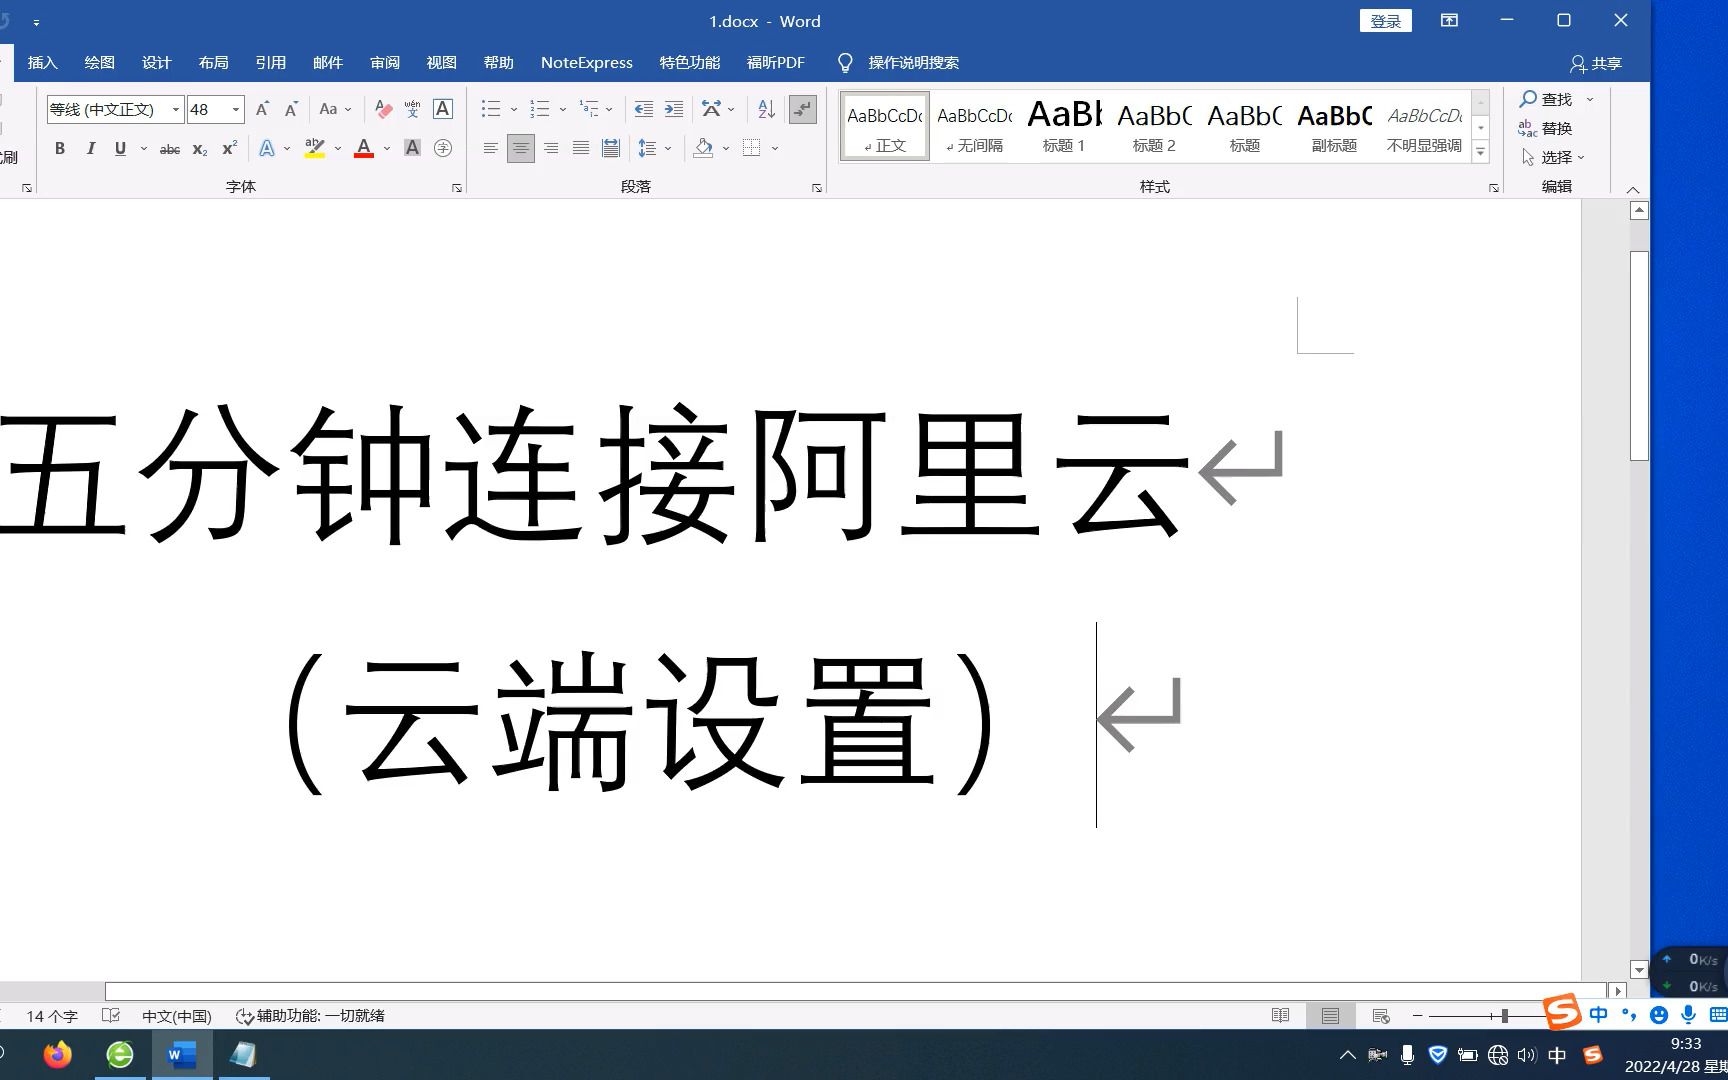Sort paragraph text A to Z
The image size is (1728, 1080).
pyautogui.click(x=766, y=109)
